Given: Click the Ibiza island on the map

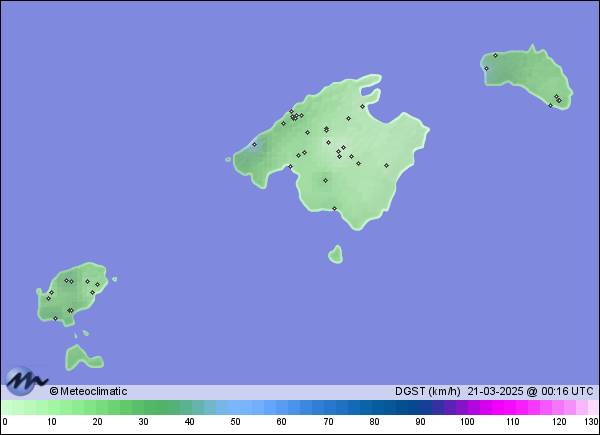Looking at the screenshot, I should coord(75,295).
